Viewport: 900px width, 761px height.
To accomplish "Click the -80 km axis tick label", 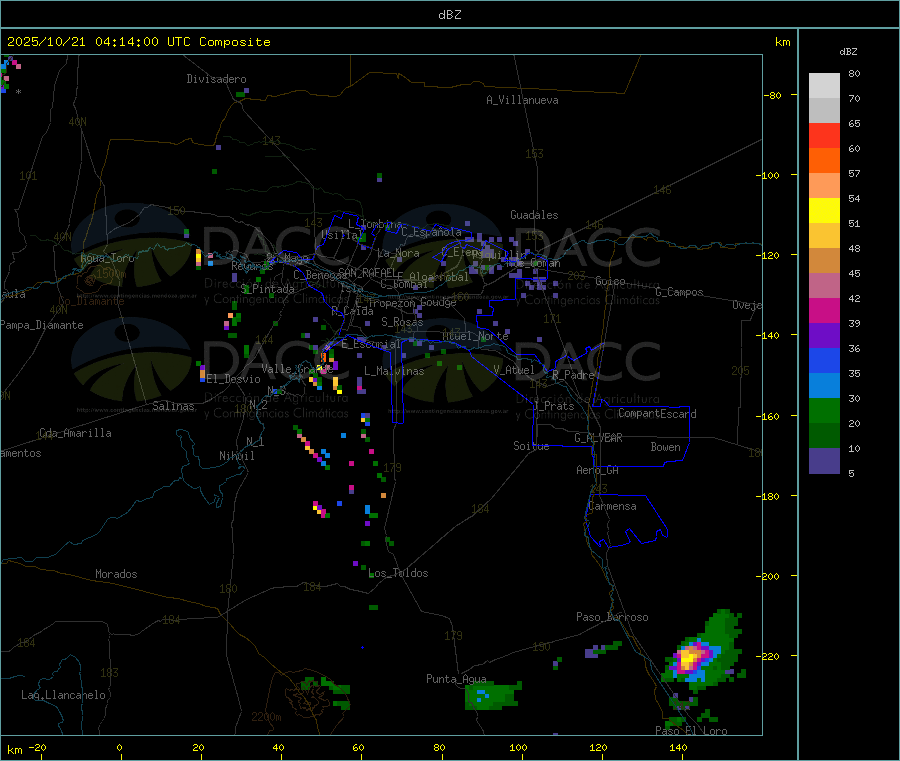I will (x=773, y=95).
